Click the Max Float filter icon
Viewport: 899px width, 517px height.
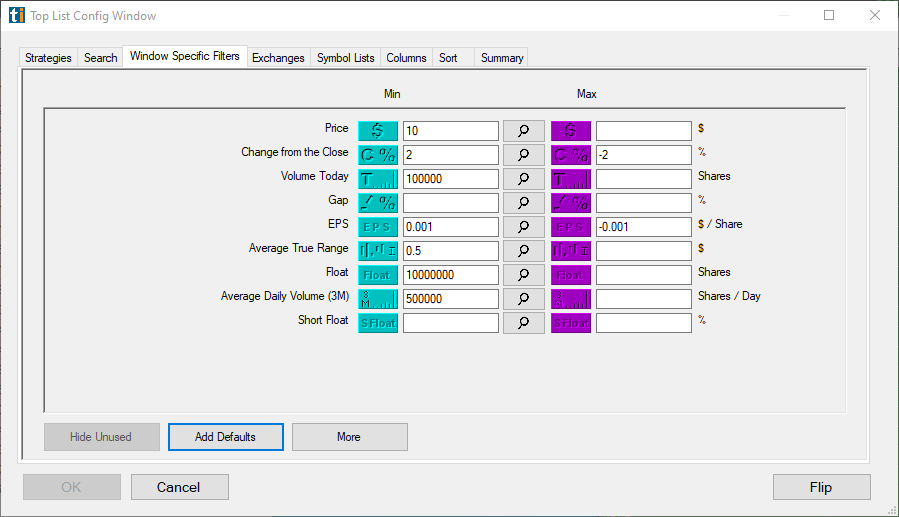570,275
